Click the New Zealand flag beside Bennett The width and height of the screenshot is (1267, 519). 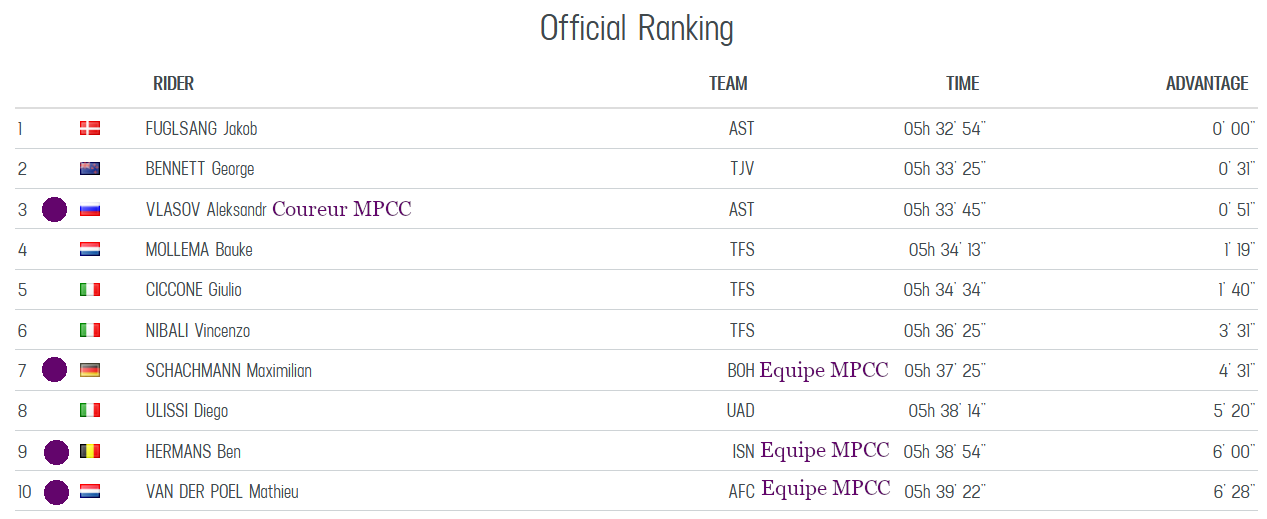point(90,169)
